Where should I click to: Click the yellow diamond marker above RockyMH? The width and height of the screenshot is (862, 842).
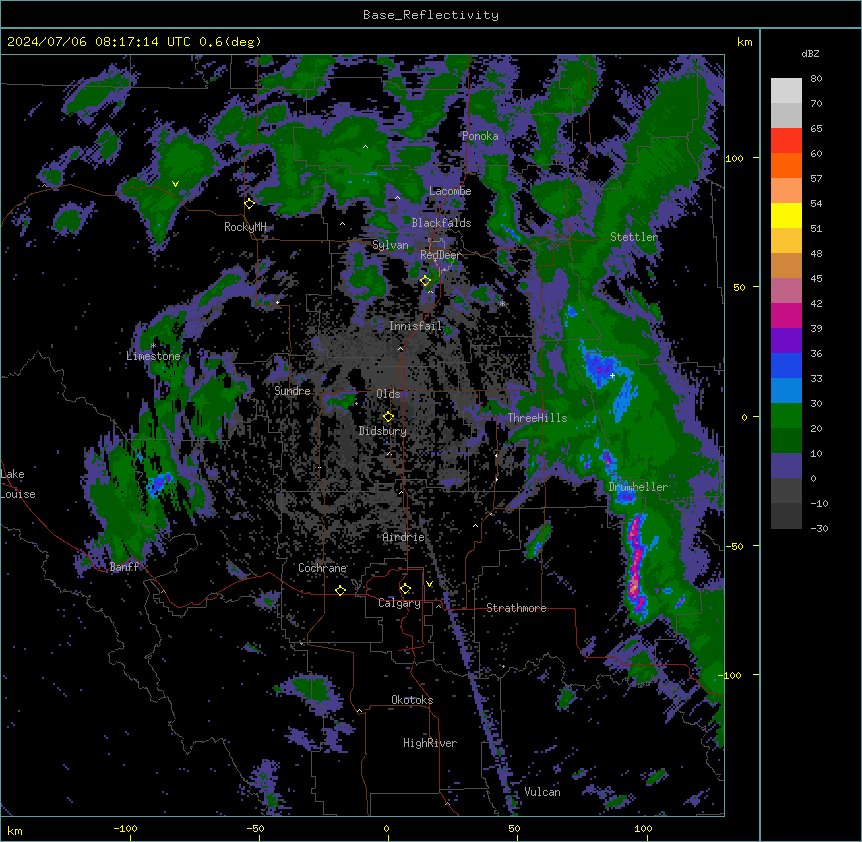click(x=249, y=203)
